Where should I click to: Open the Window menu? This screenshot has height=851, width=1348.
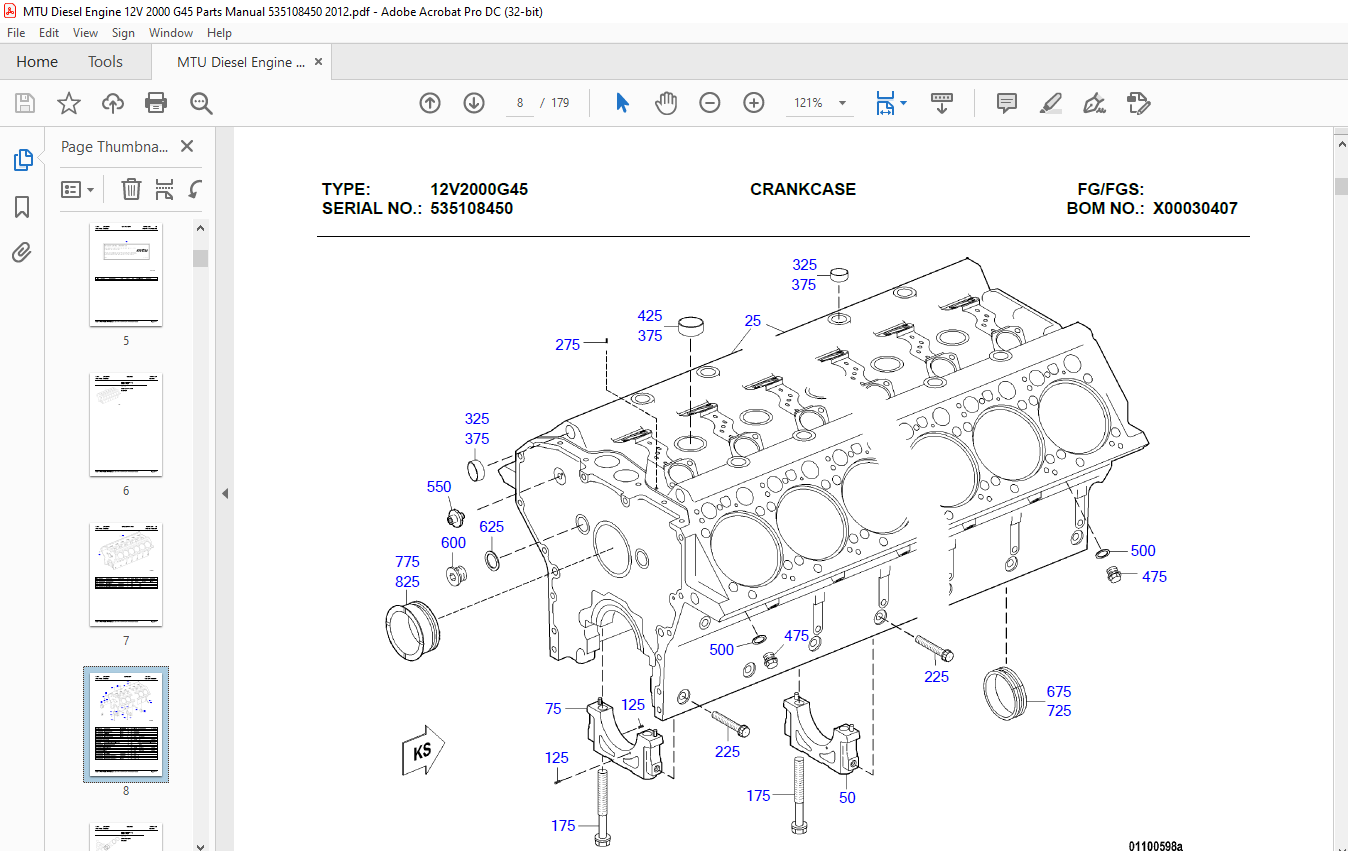(171, 33)
